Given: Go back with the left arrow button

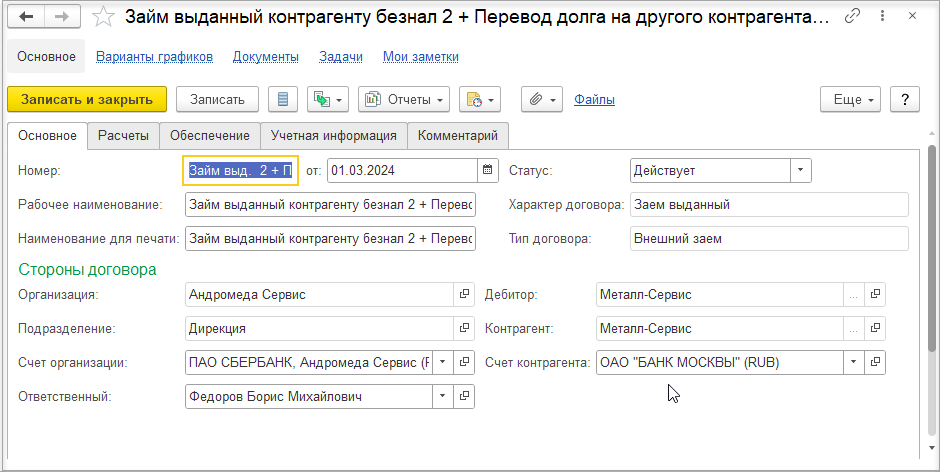Looking at the screenshot, I should pos(27,17).
